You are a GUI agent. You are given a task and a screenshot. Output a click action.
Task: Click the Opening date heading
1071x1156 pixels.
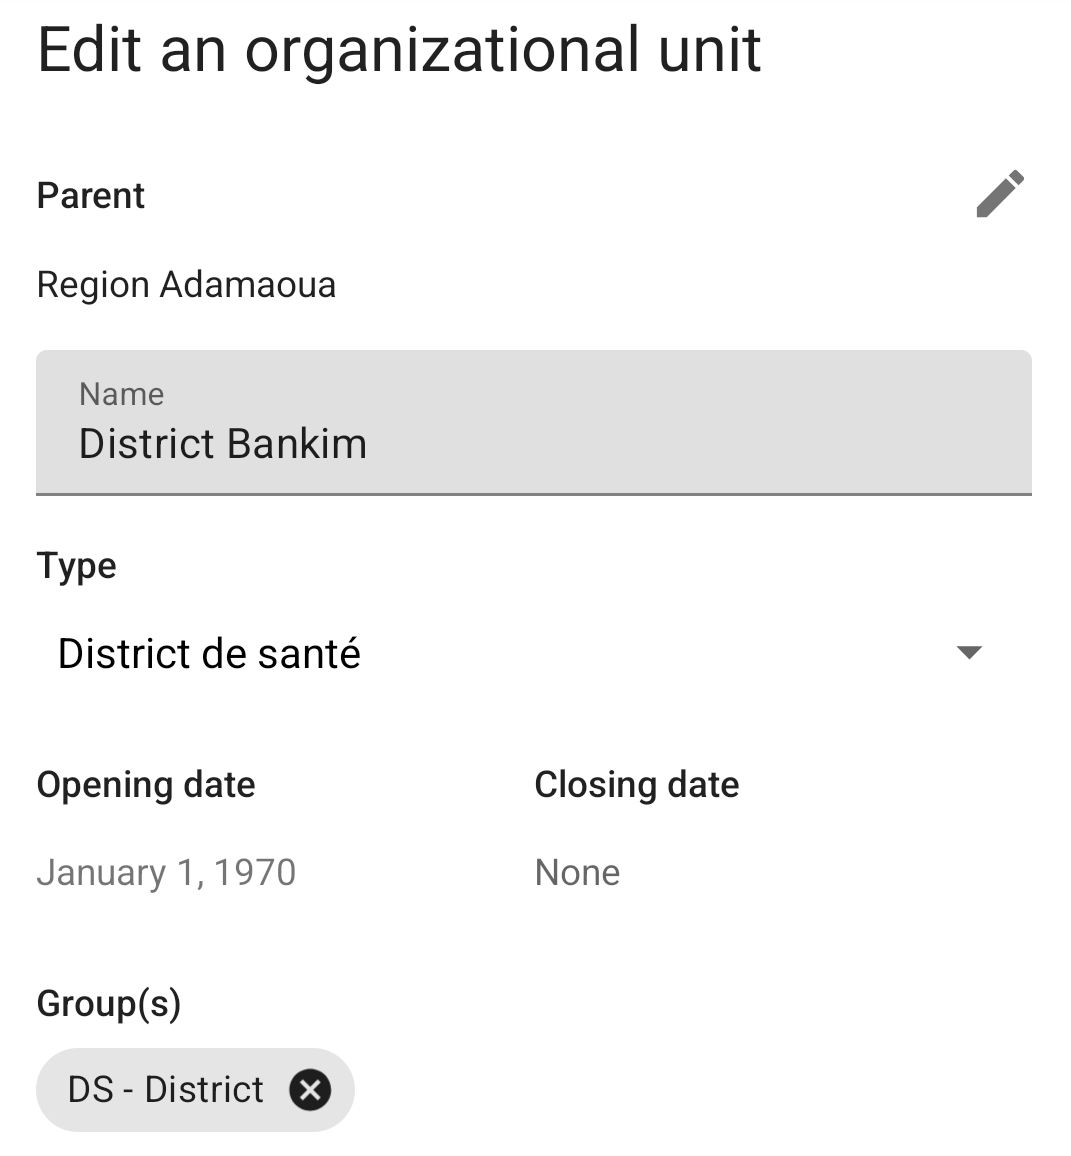pyautogui.click(x=146, y=785)
